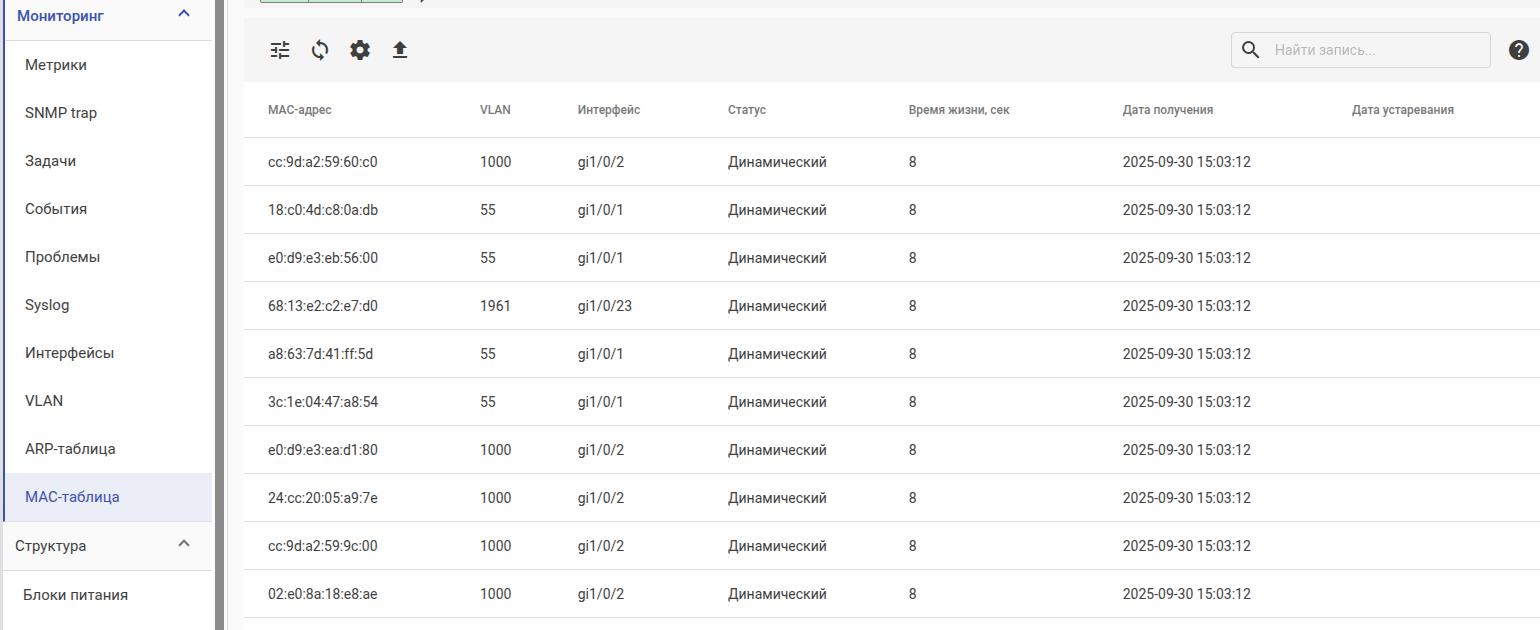Open the table filter settings icon
Image resolution: width=1540 pixels, height=630 pixels.
pyautogui.click(x=280, y=50)
